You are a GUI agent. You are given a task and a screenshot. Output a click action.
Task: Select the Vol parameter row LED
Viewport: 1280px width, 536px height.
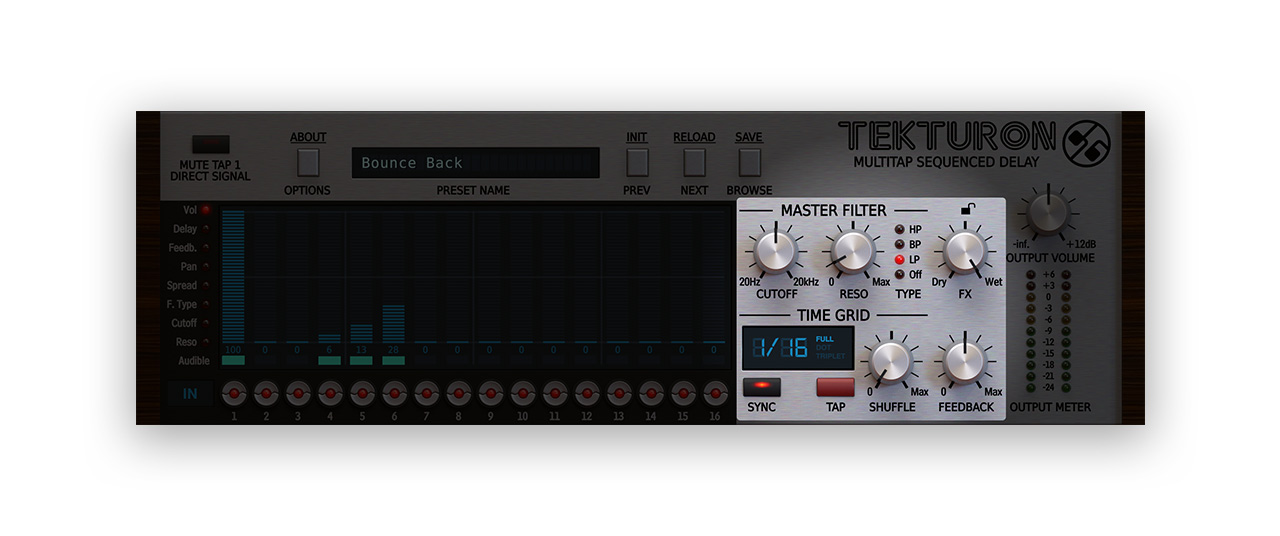(x=206, y=210)
